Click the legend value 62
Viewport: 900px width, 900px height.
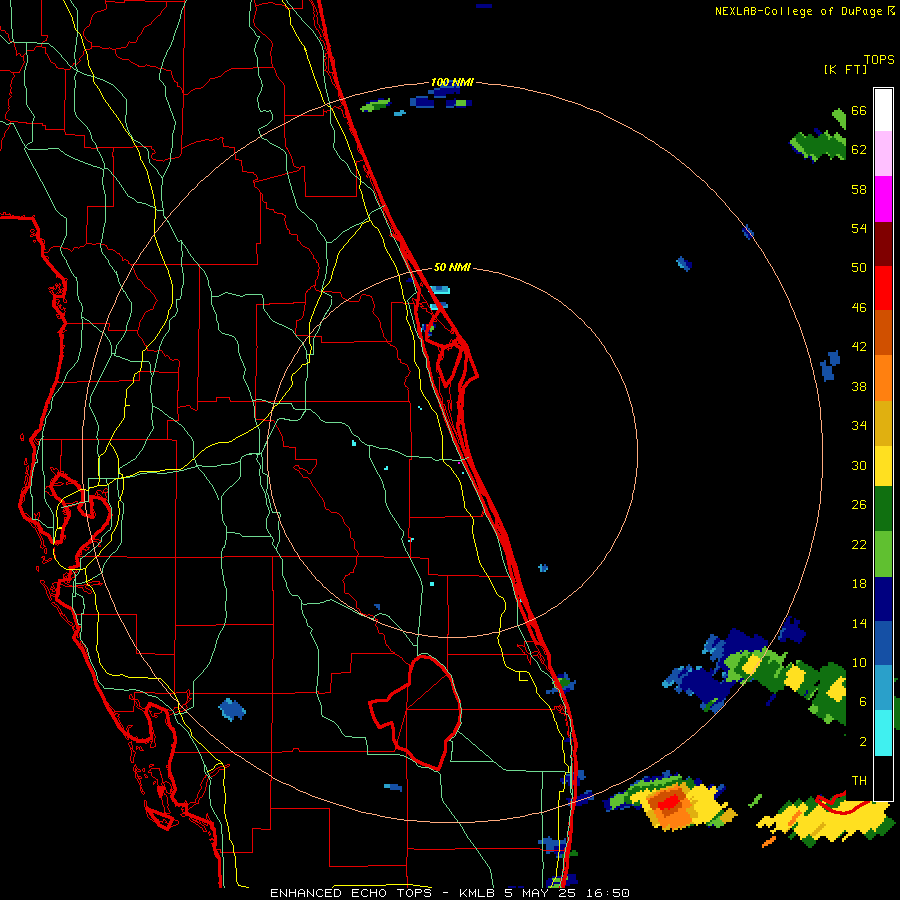(859, 150)
